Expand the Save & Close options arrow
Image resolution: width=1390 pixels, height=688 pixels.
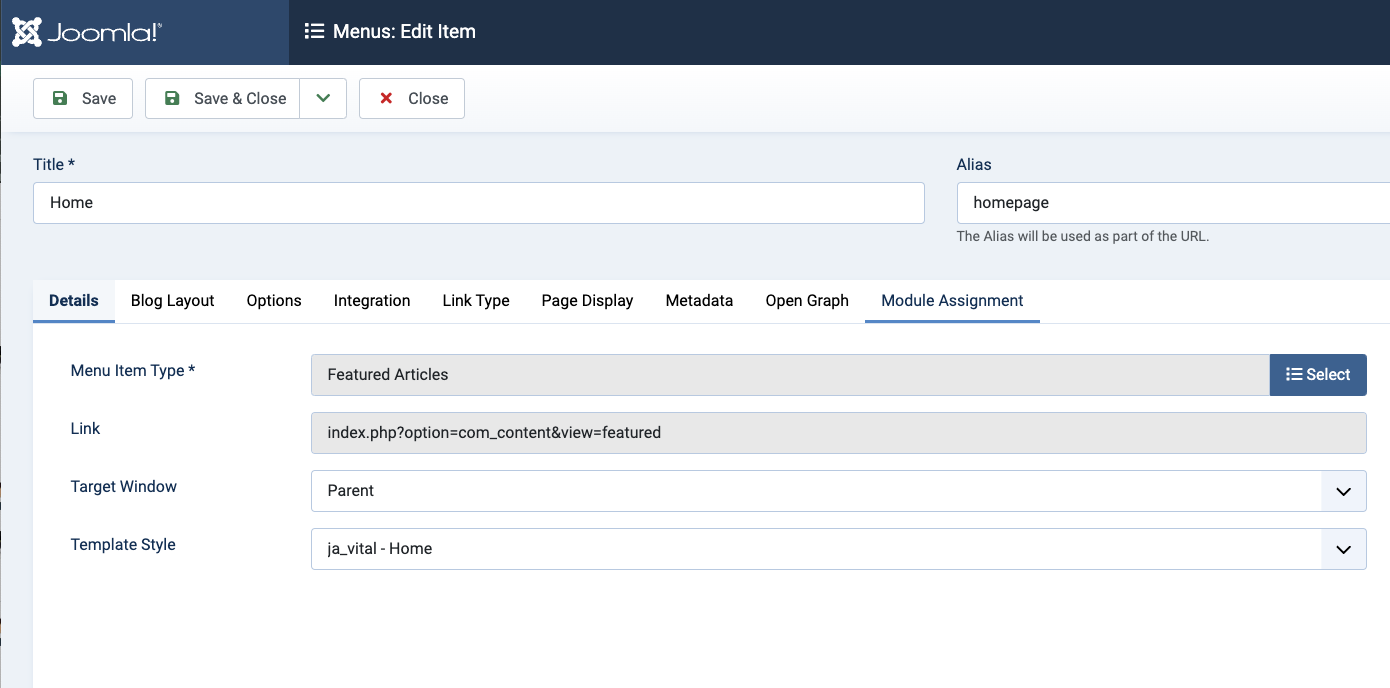(323, 98)
